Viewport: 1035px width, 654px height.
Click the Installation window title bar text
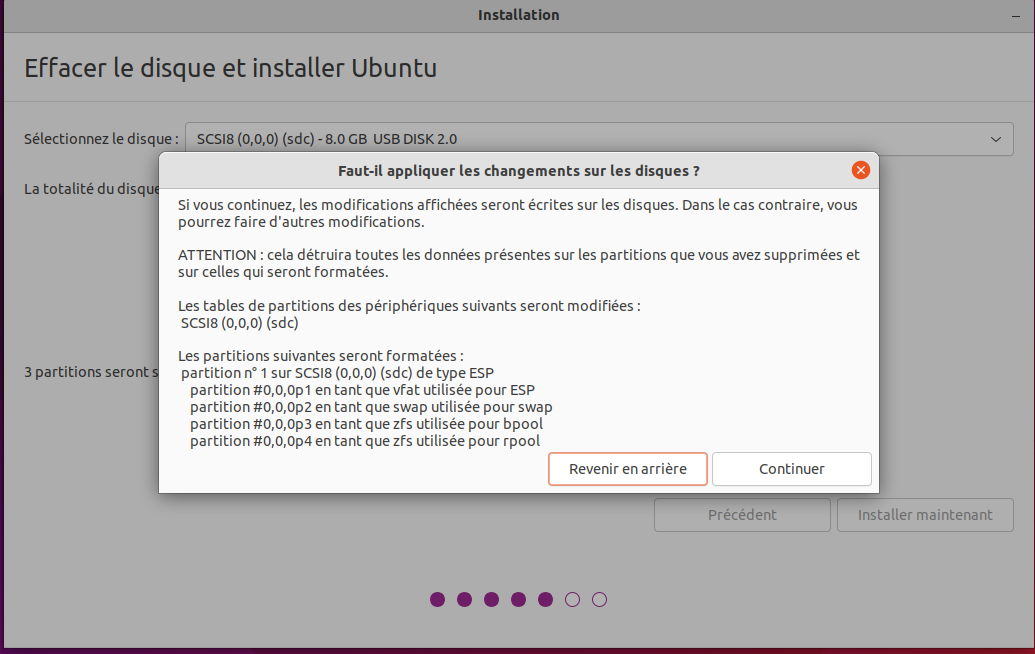(x=518, y=15)
